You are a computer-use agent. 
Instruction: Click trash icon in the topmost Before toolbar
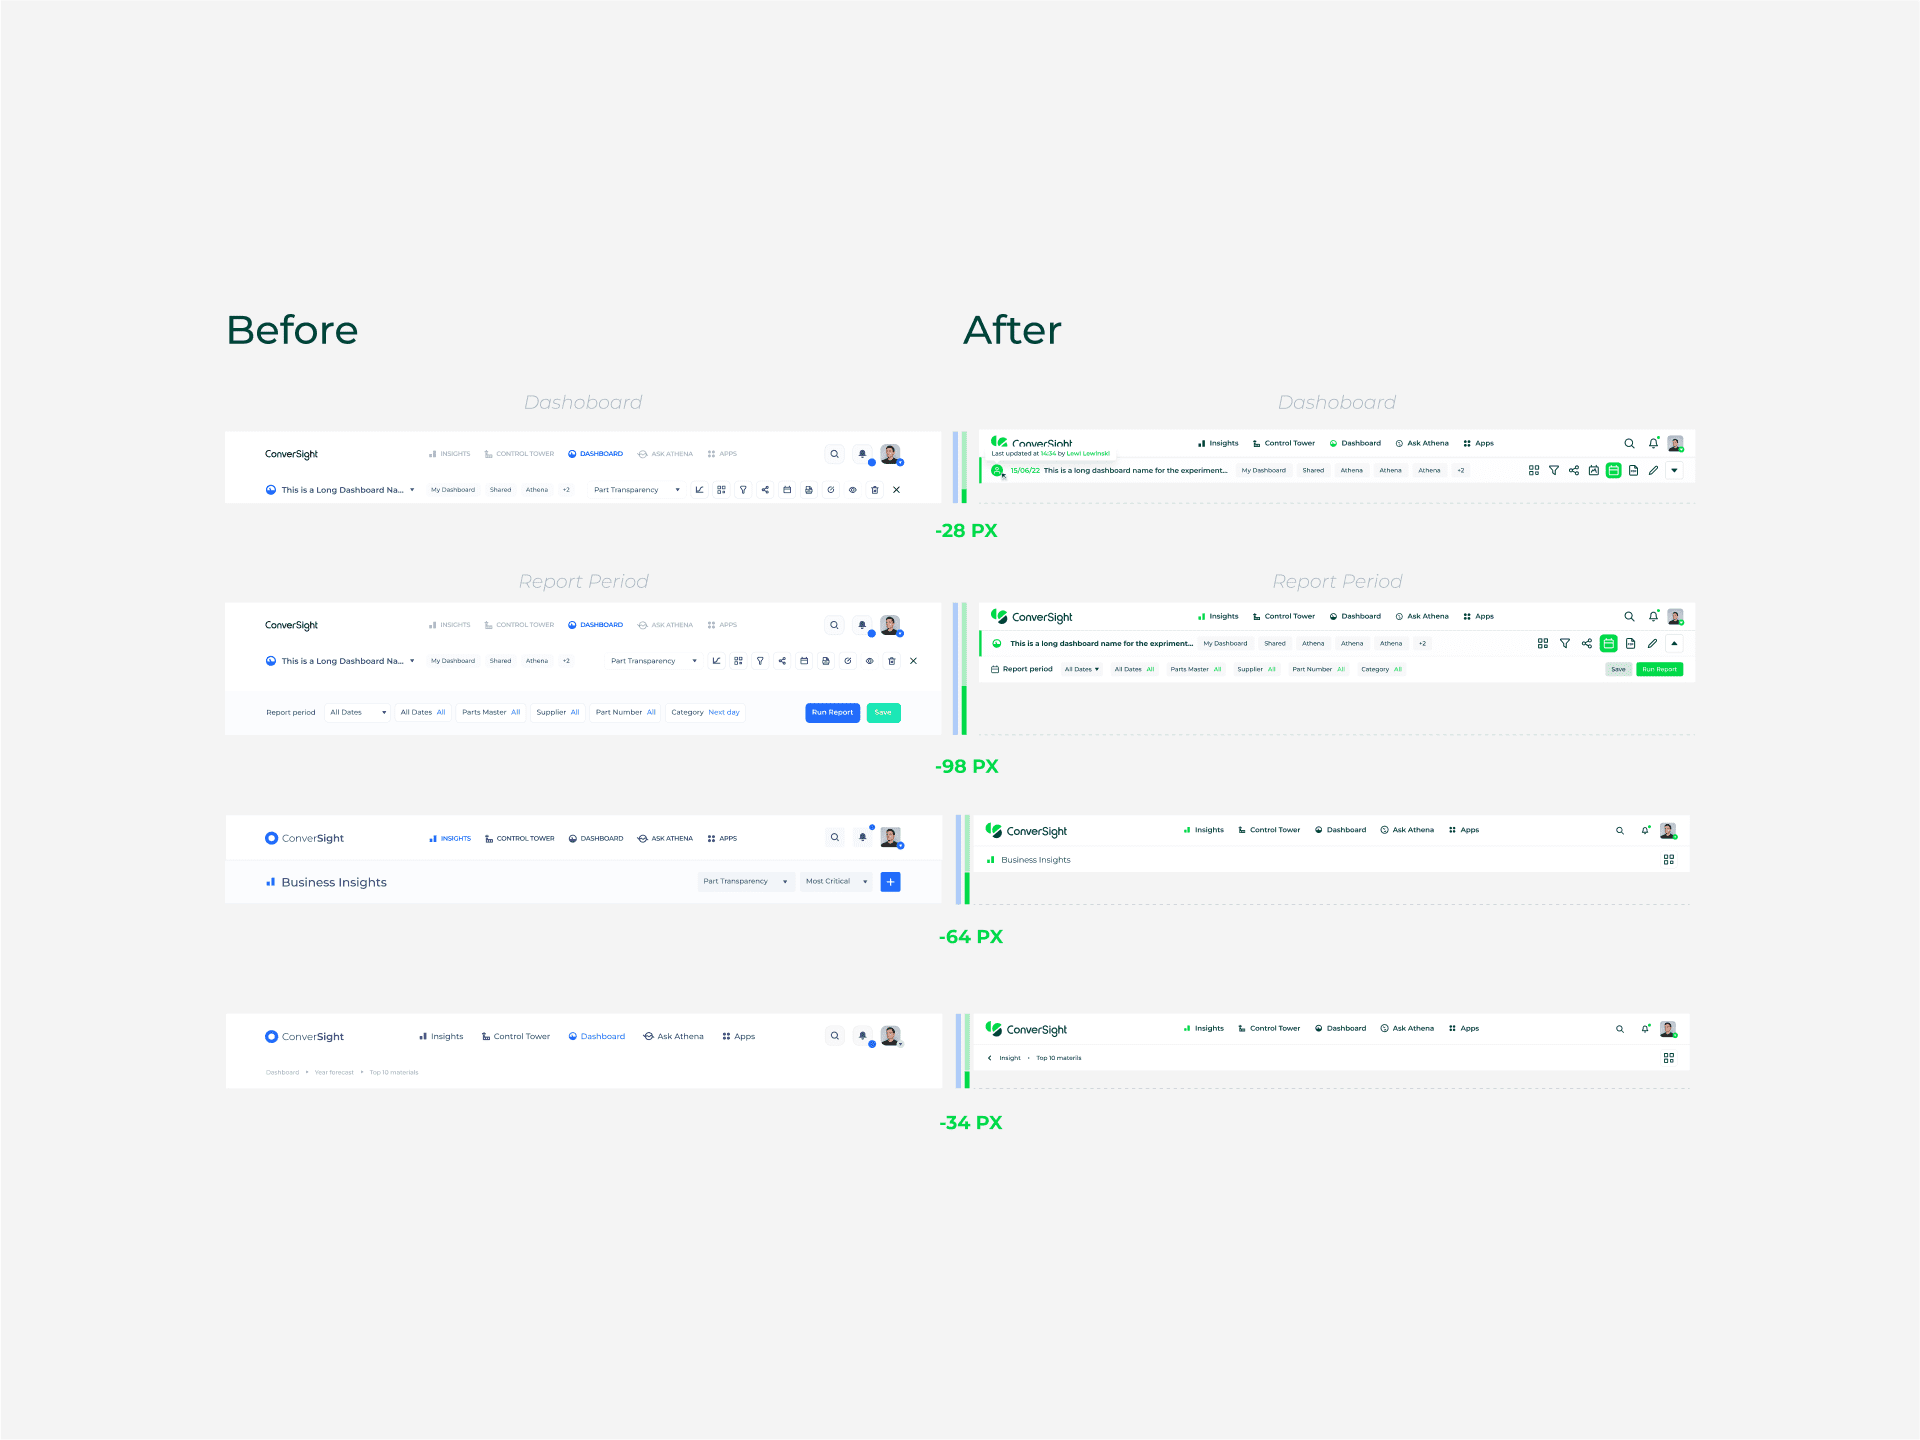click(875, 490)
